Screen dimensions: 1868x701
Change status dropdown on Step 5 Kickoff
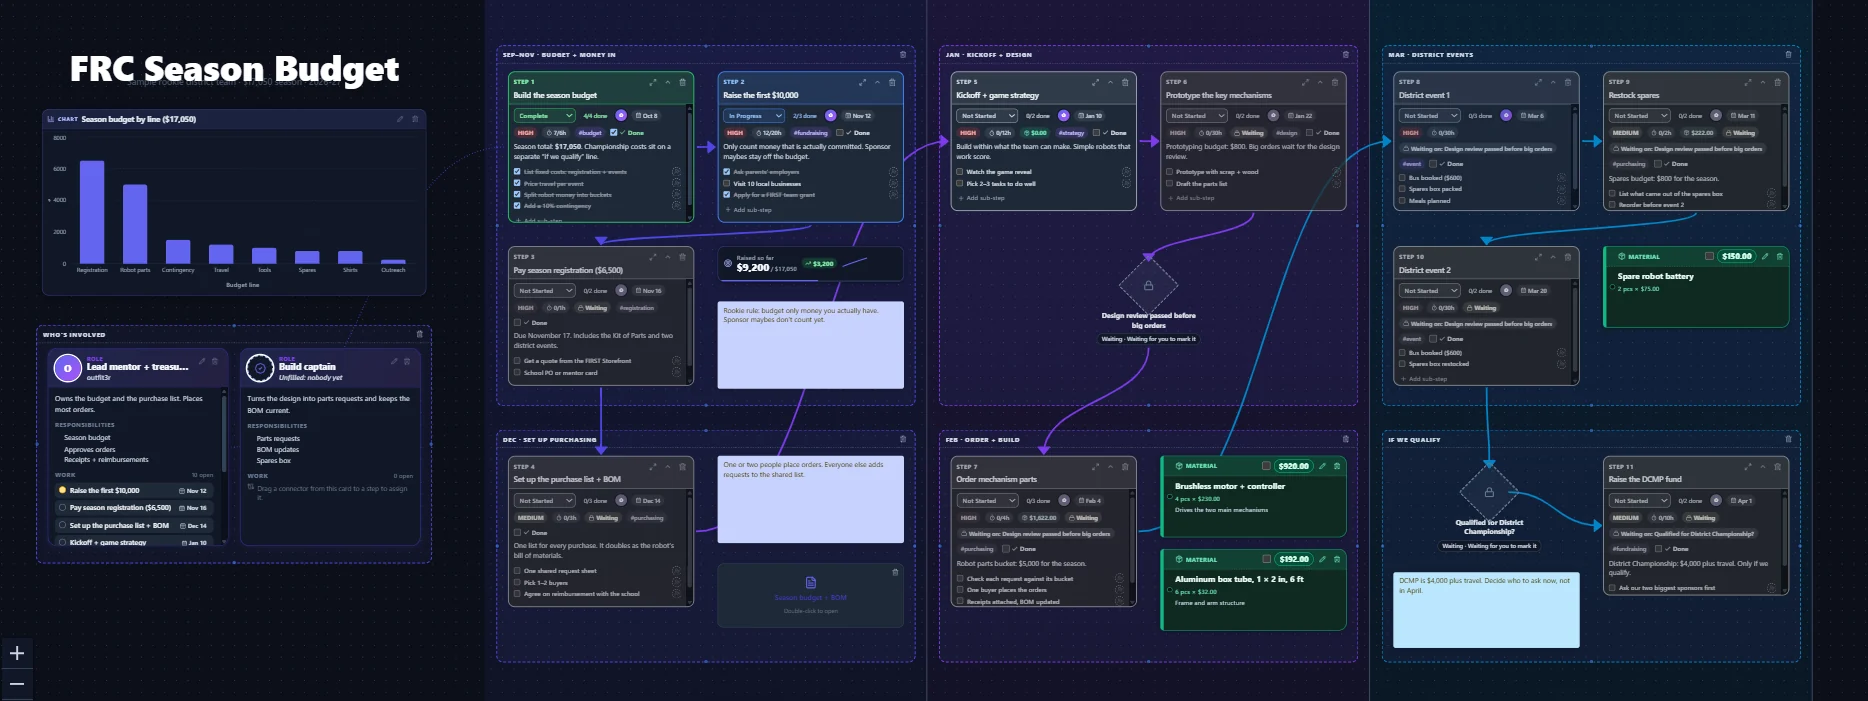tap(987, 116)
